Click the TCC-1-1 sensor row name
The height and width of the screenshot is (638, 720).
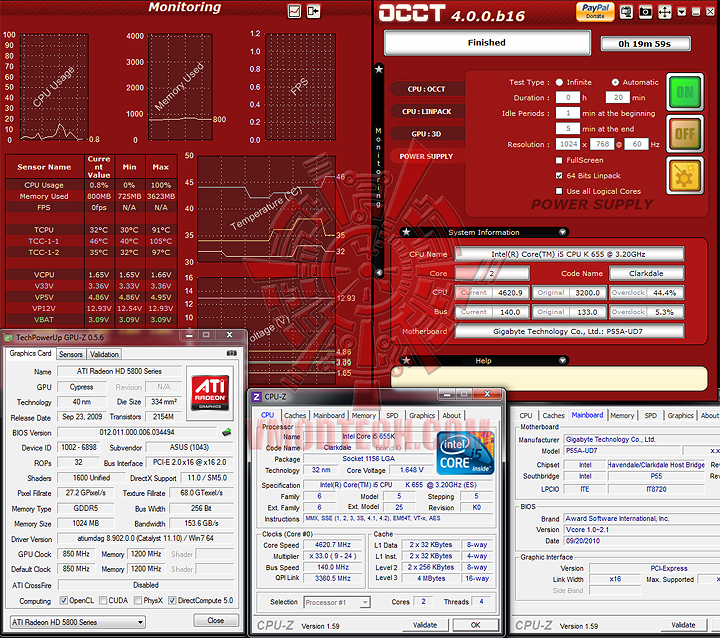pos(44,241)
